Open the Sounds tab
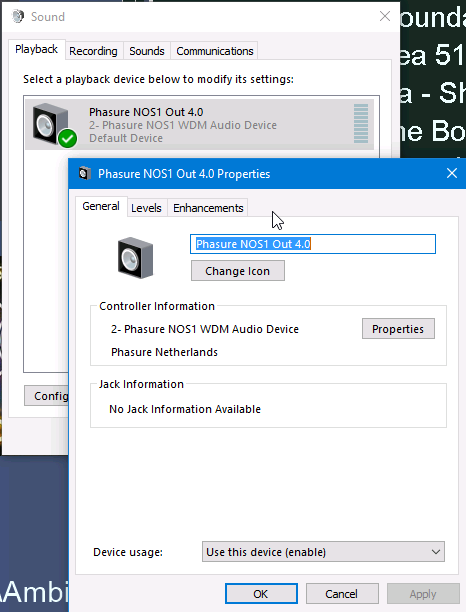 (147, 51)
